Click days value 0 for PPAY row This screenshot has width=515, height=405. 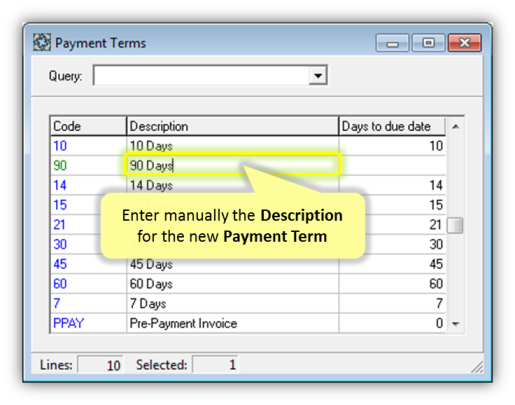point(392,323)
